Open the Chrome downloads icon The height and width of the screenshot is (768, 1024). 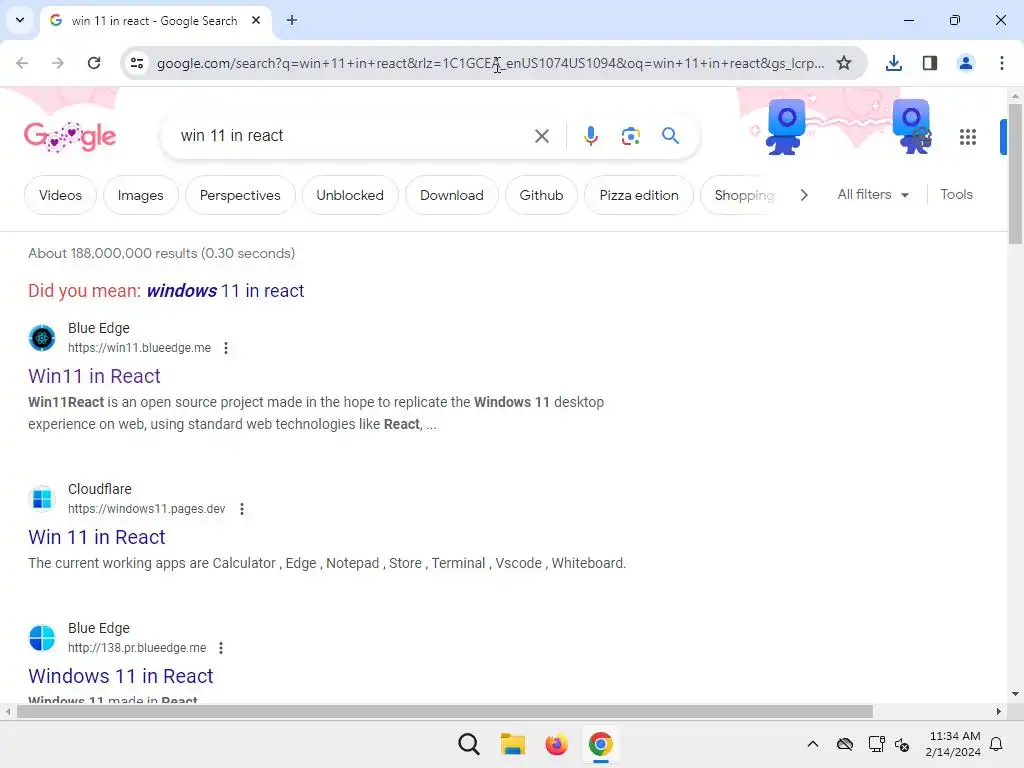894,63
